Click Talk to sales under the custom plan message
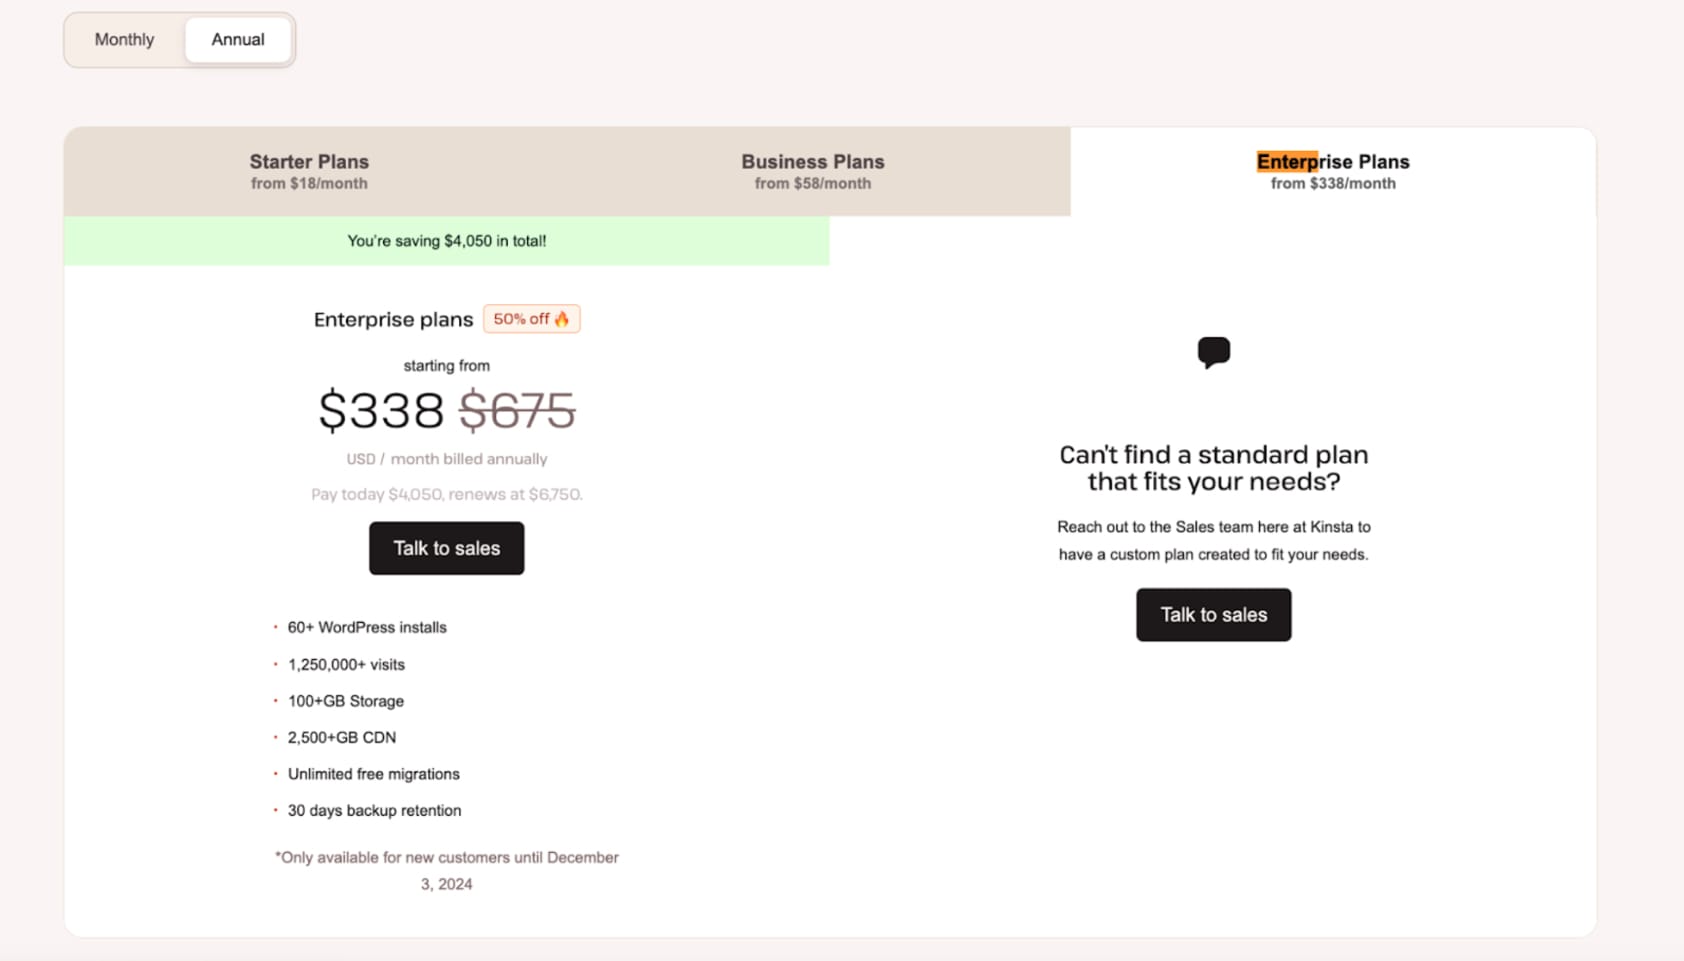 point(1213,615)
